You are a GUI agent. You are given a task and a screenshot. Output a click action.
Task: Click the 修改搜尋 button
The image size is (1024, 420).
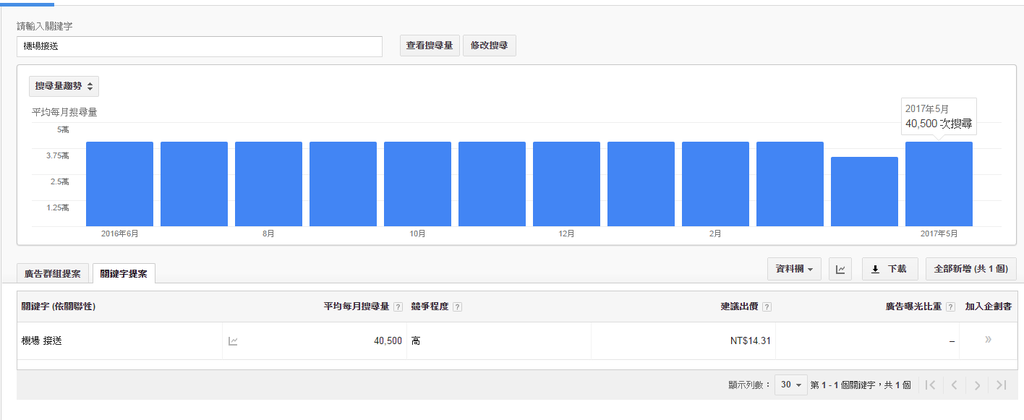point(489,46)
